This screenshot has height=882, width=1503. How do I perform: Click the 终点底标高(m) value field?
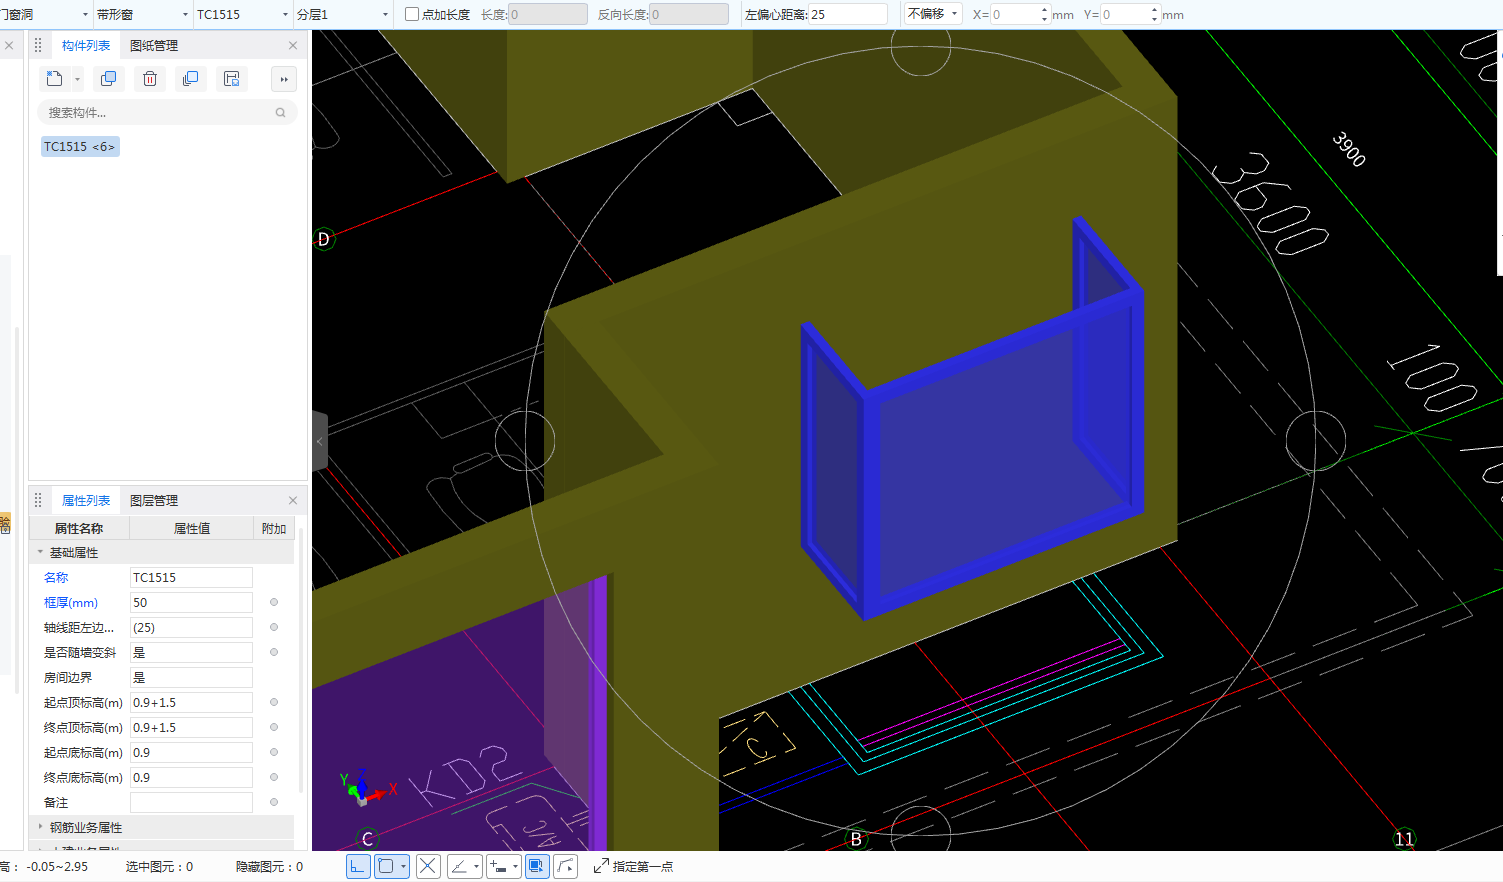[x=191, y=778]
